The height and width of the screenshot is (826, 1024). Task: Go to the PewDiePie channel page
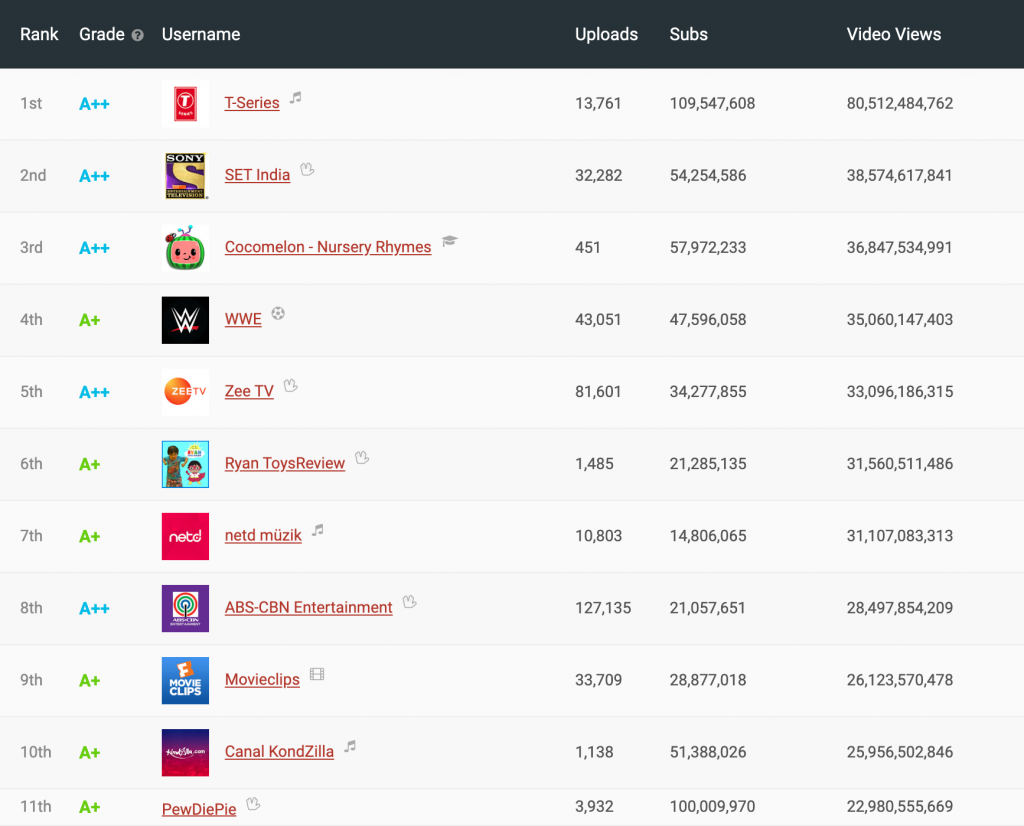(x=199, y=809)
